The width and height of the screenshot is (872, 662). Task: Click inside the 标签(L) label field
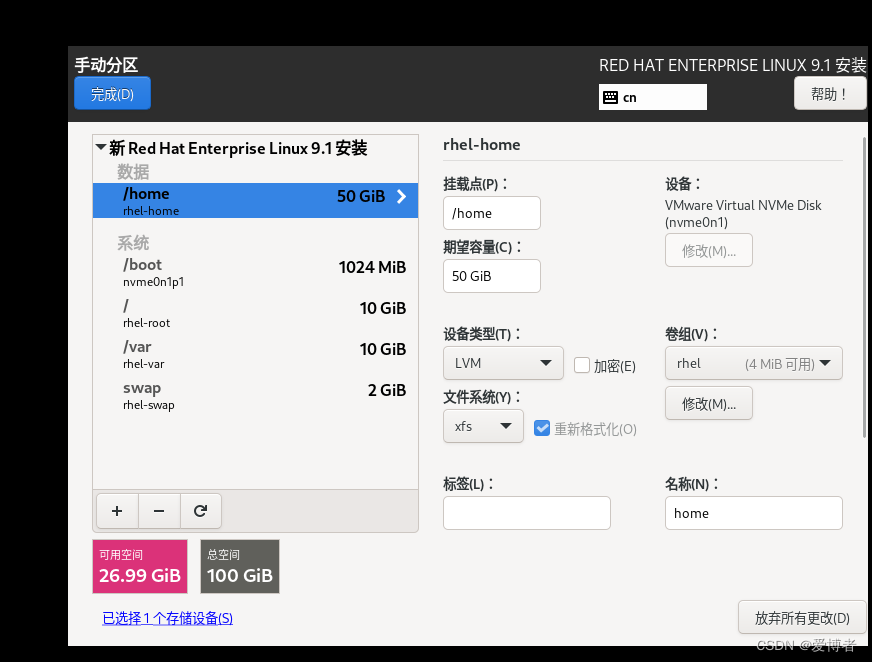(x=527, y=513)
